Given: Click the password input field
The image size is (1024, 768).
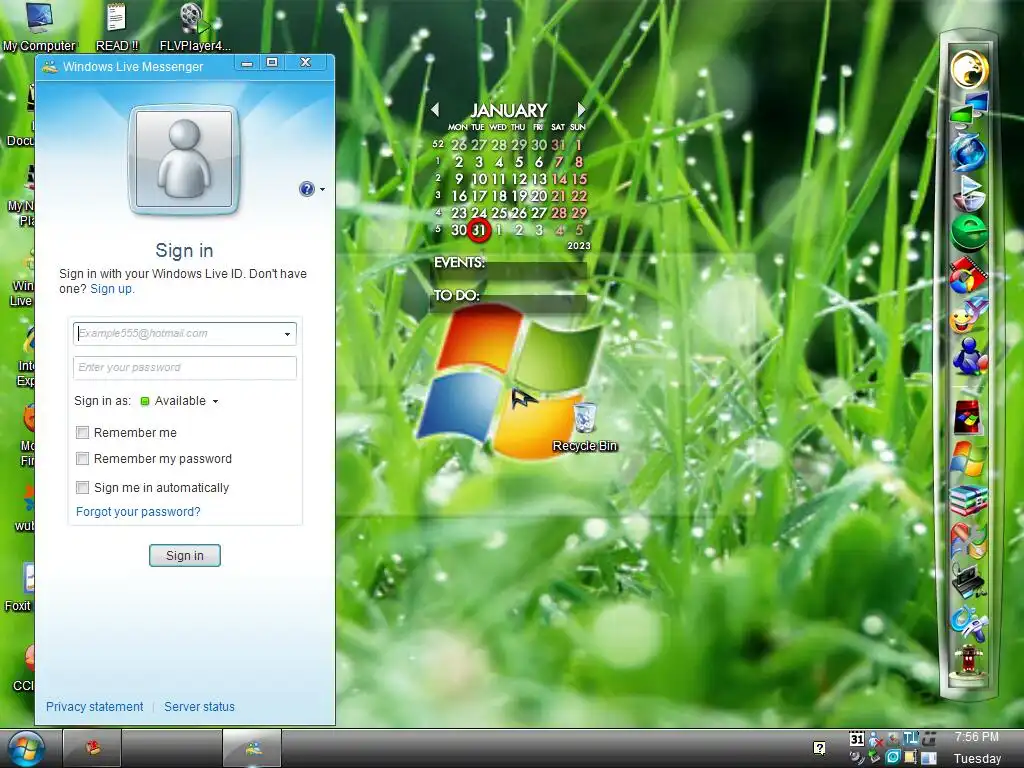Looking at the screenshot, I should pyautogui.click(x=185, y=368).
